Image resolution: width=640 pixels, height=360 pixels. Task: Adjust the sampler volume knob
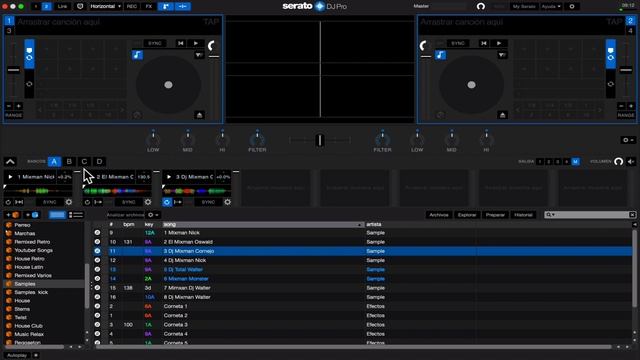click(x=619, y=162)
